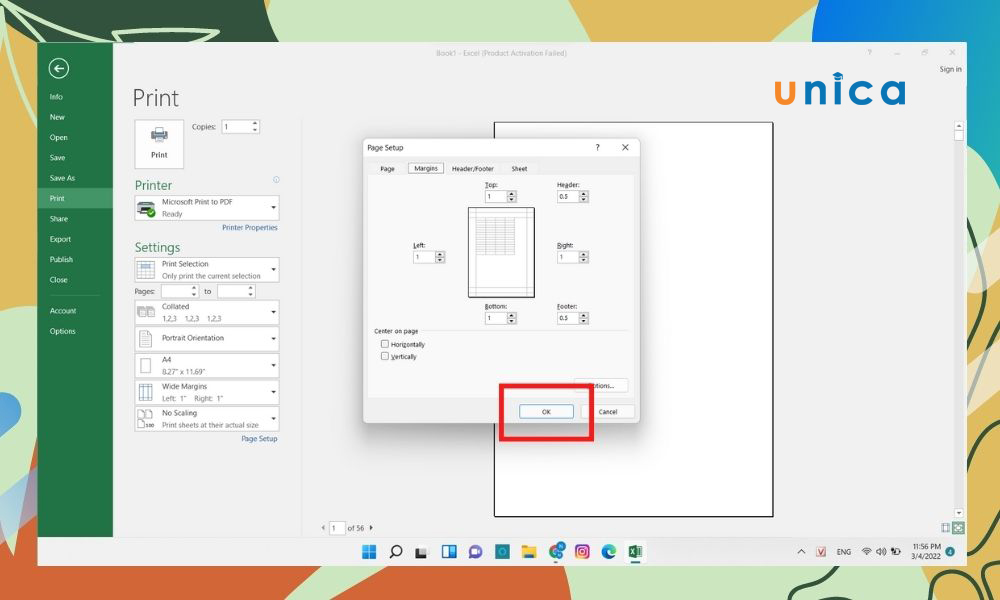Click the Pages from input field
This screenshot has height=600, width=1000.
175,291
